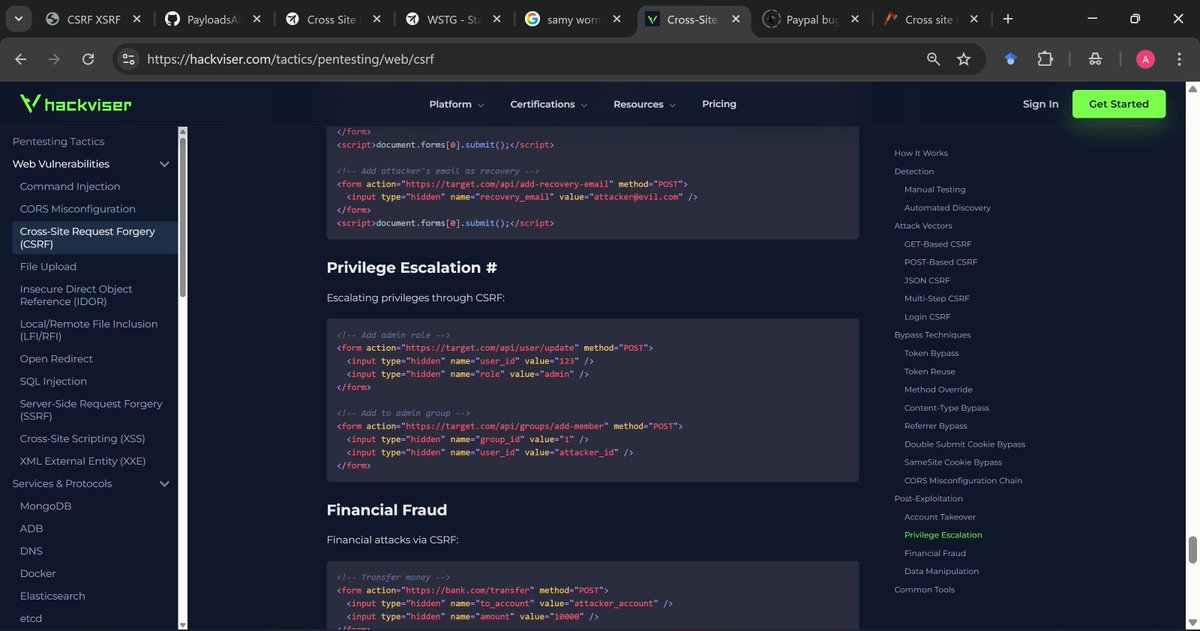Jump to Manual Testing in contents
Image resolution: width=1200 pixels, height=631 pixels.
(934, 190)
